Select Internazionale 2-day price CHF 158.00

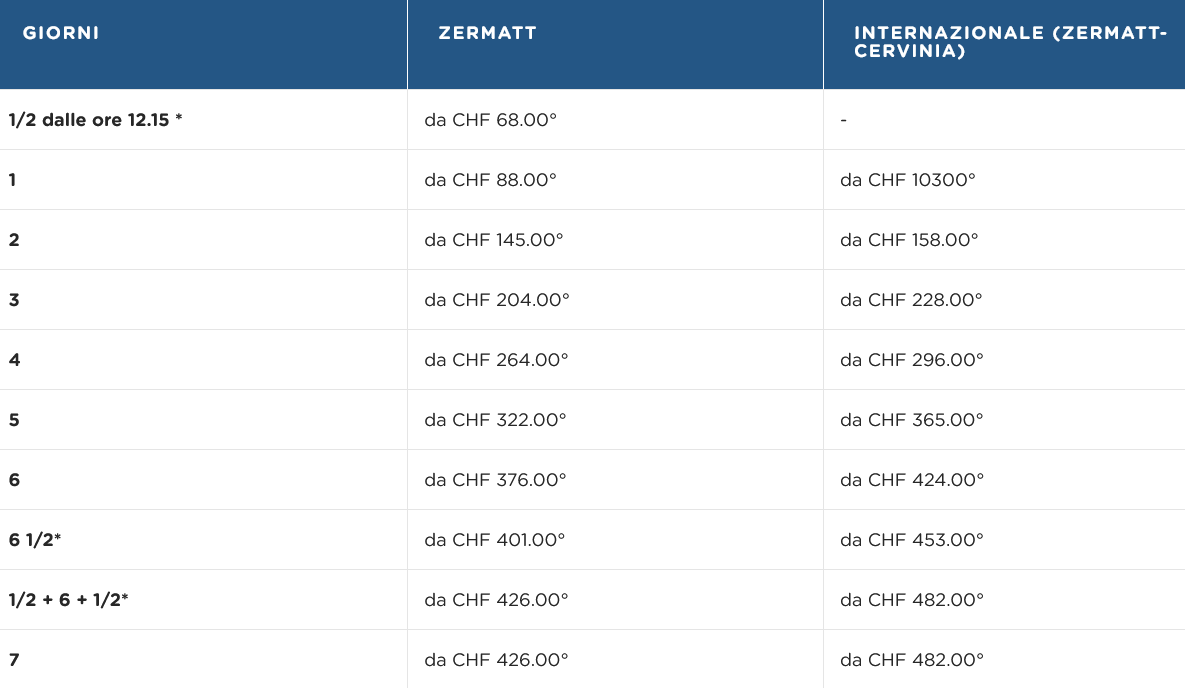point(909,240)
